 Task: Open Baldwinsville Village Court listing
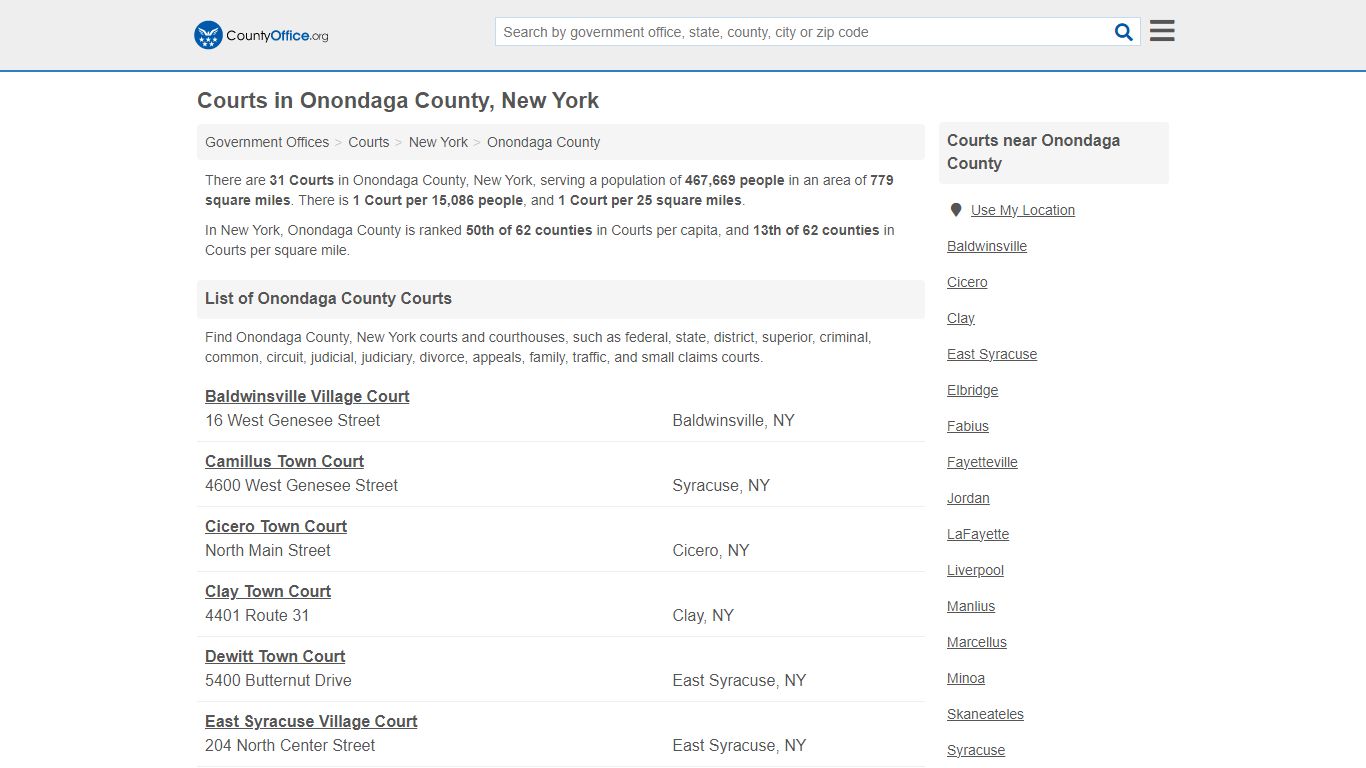(307, 396)
